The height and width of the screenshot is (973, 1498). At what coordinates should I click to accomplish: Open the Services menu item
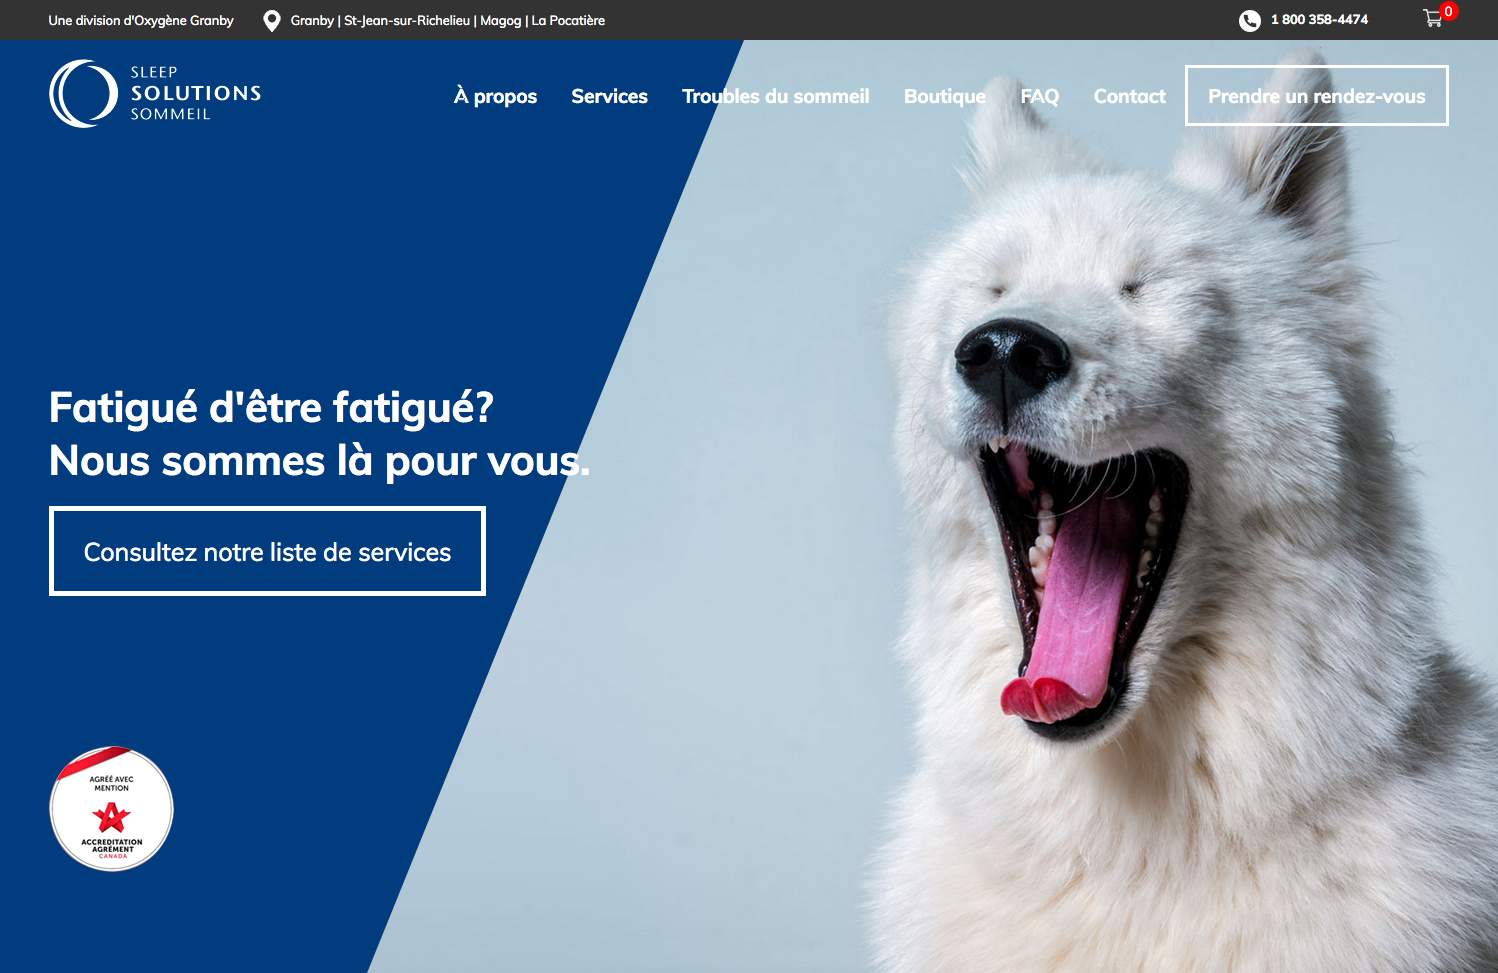609,96
